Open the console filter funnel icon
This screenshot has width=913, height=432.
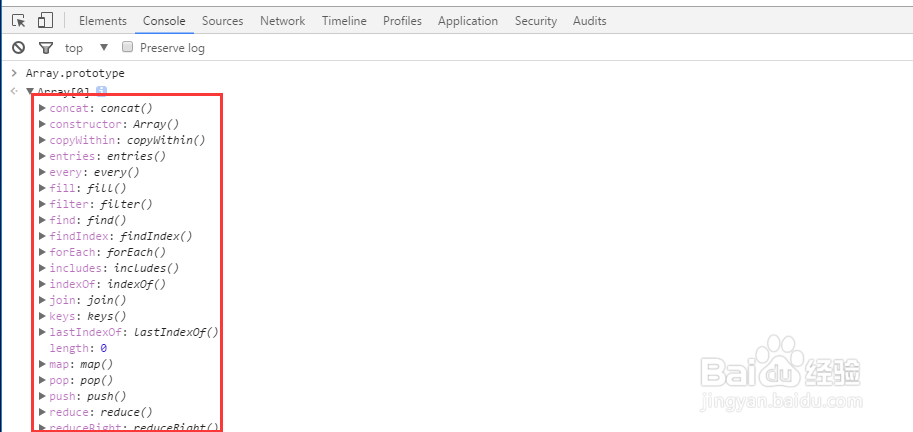click(45, 48)
